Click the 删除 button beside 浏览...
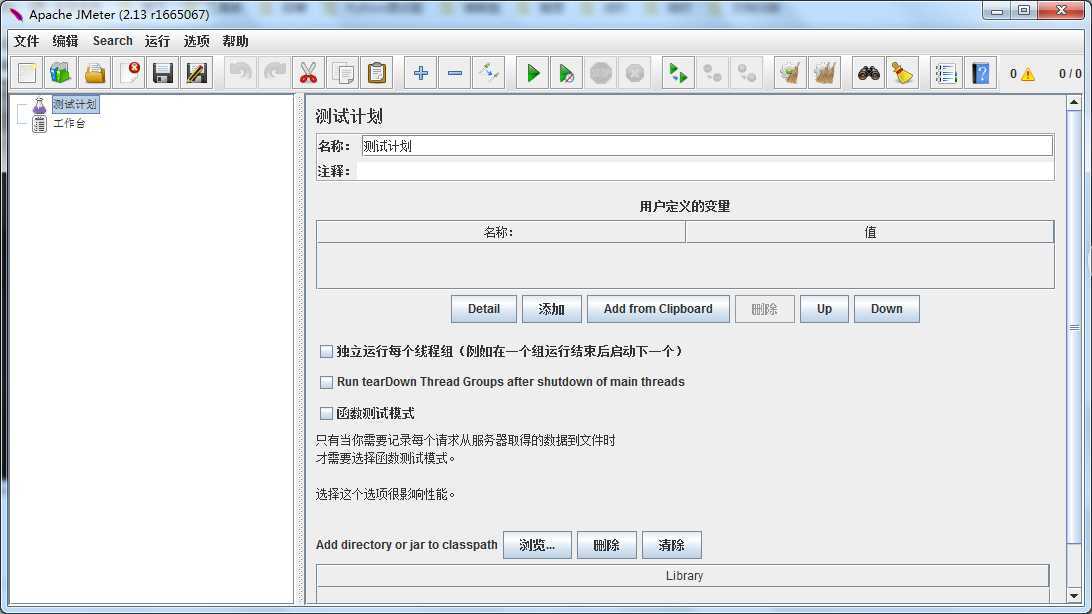The width and height of the screenshot is (1092, 614). [607, 545]
